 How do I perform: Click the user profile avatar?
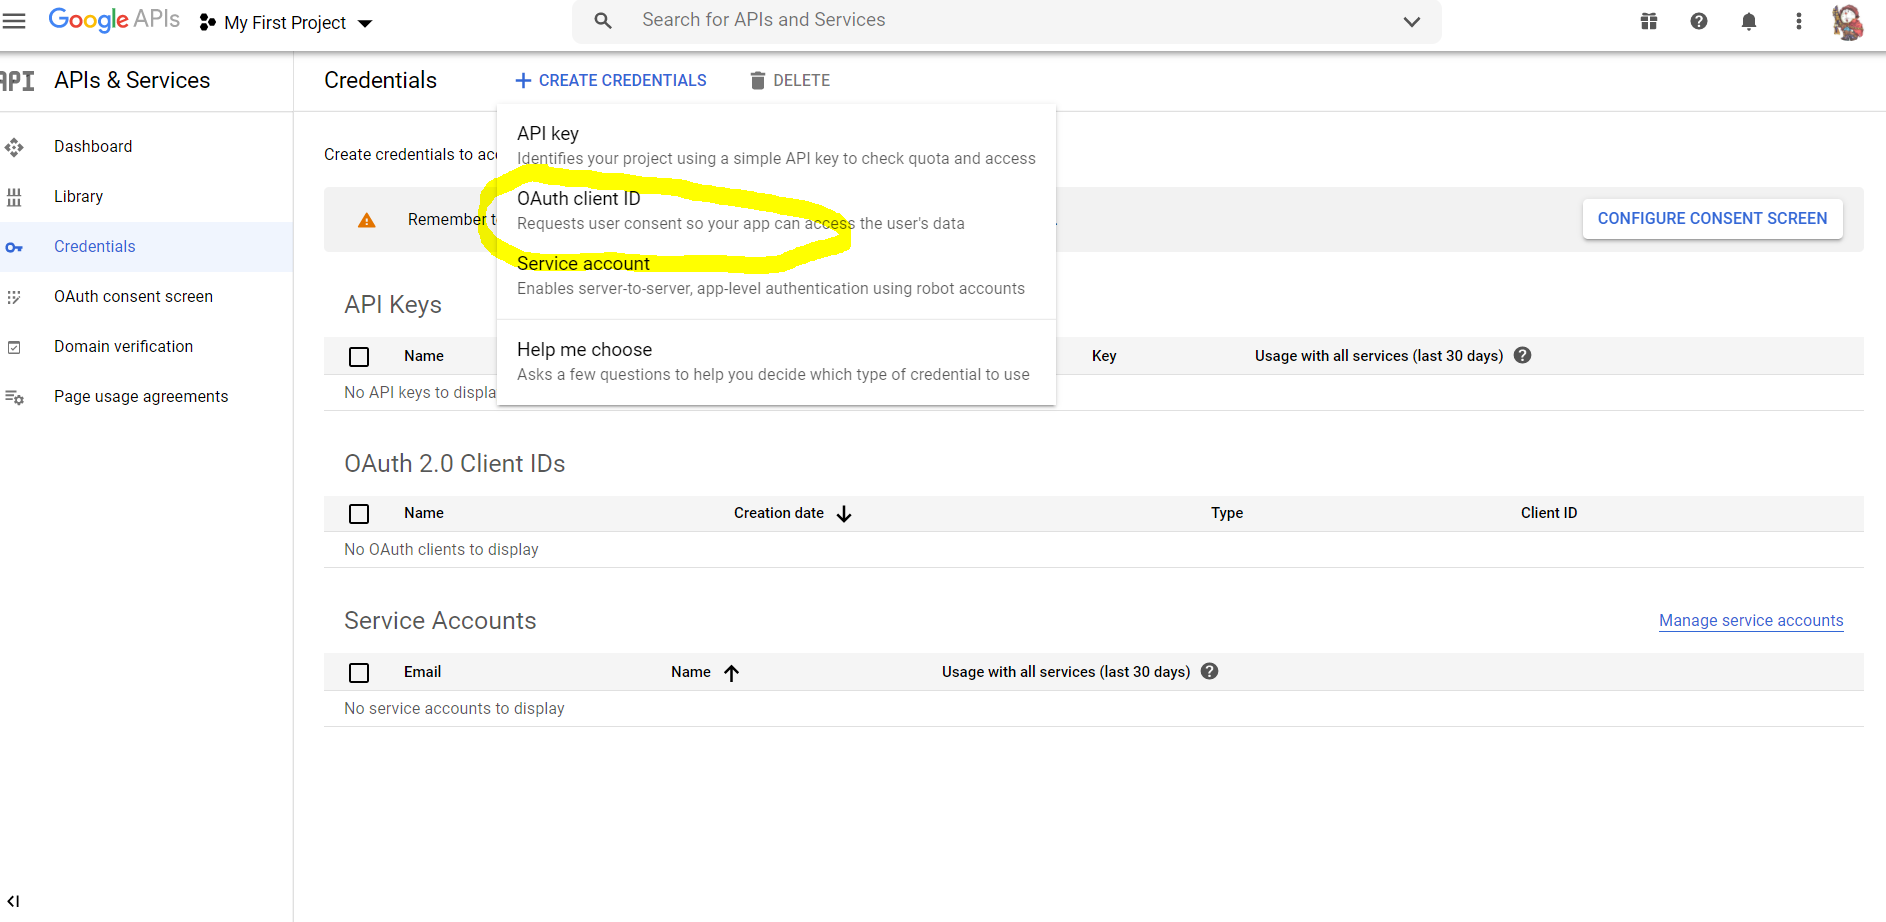coord(1847,21)
